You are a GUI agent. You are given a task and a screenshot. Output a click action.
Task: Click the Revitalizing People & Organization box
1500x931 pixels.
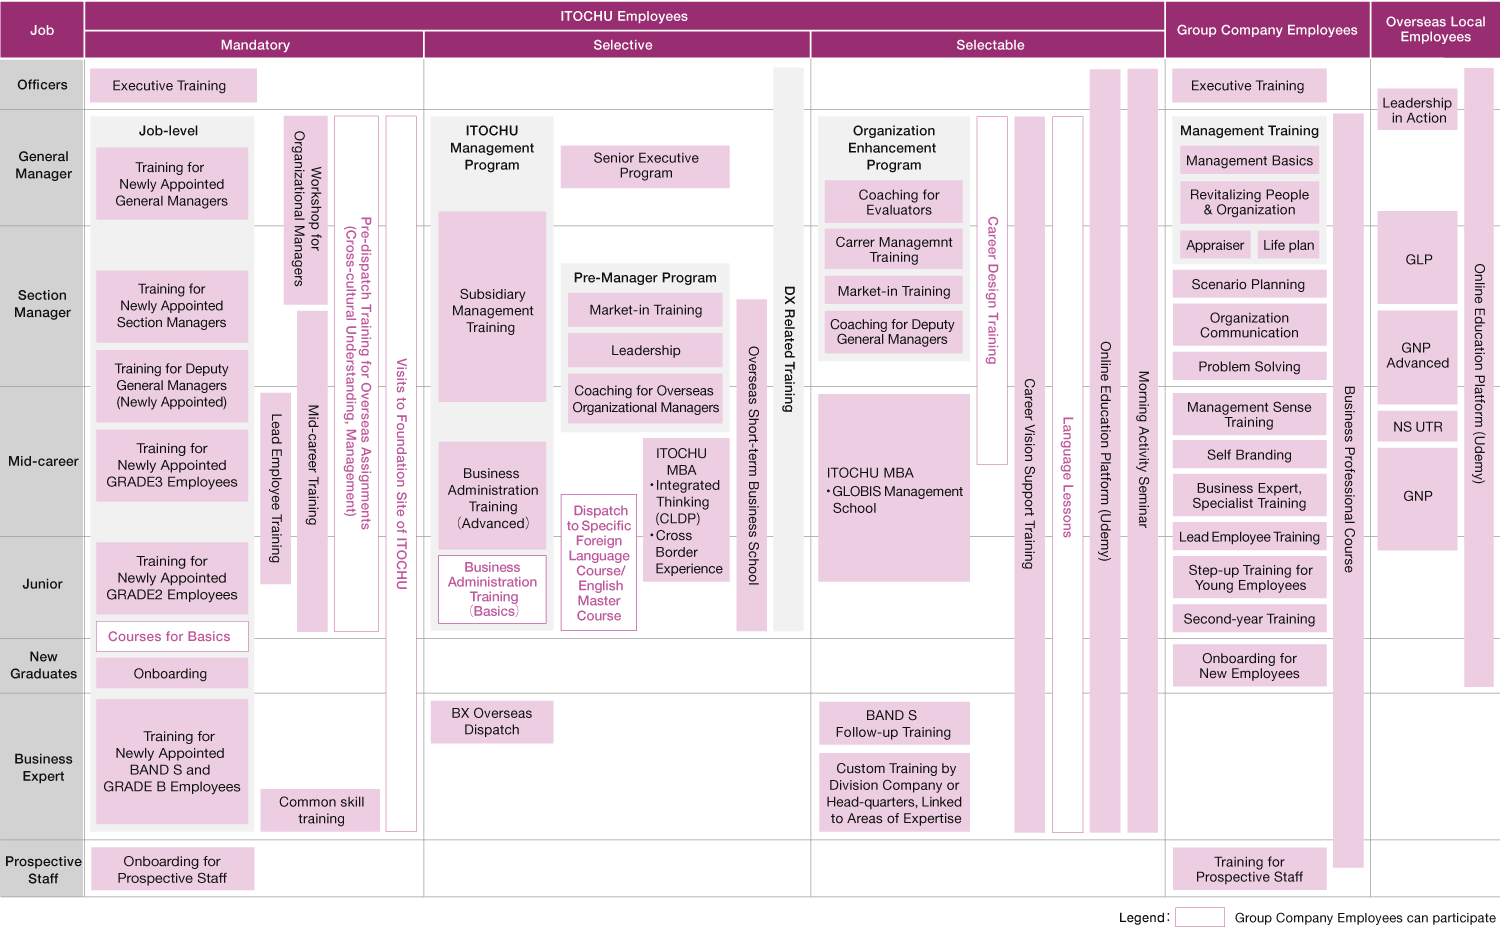click(1249, 202)
